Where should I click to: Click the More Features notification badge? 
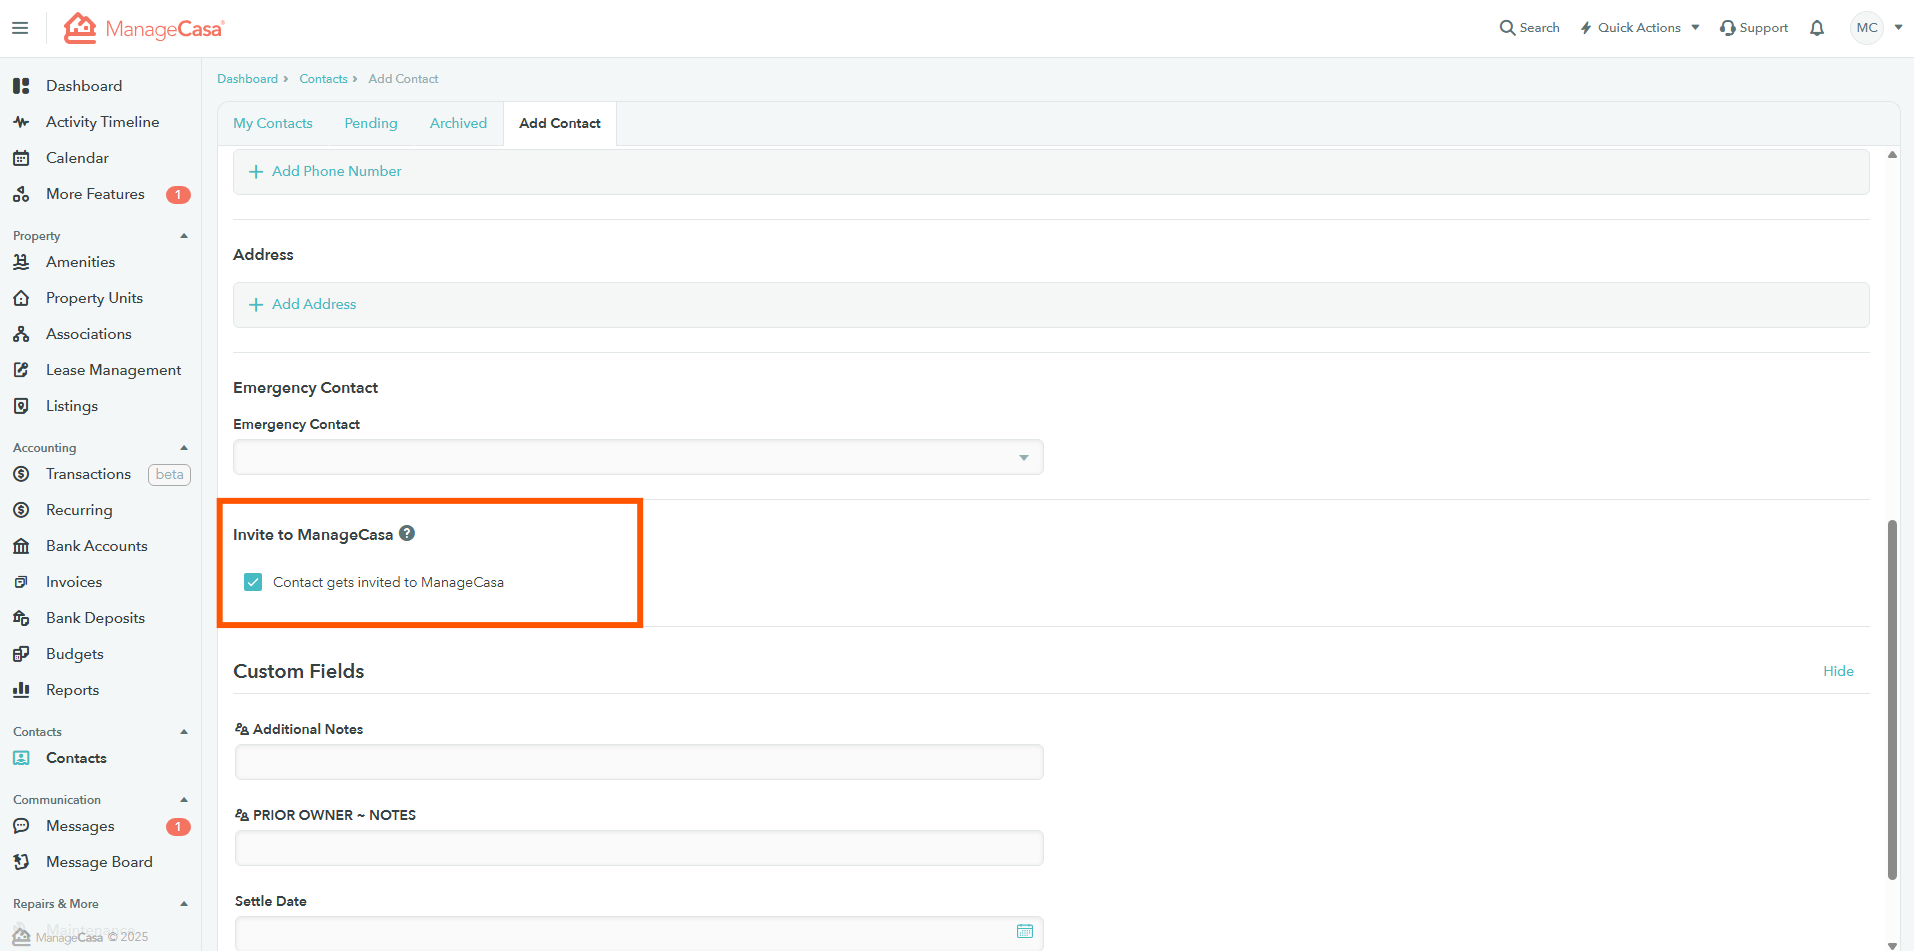[178, 195]
